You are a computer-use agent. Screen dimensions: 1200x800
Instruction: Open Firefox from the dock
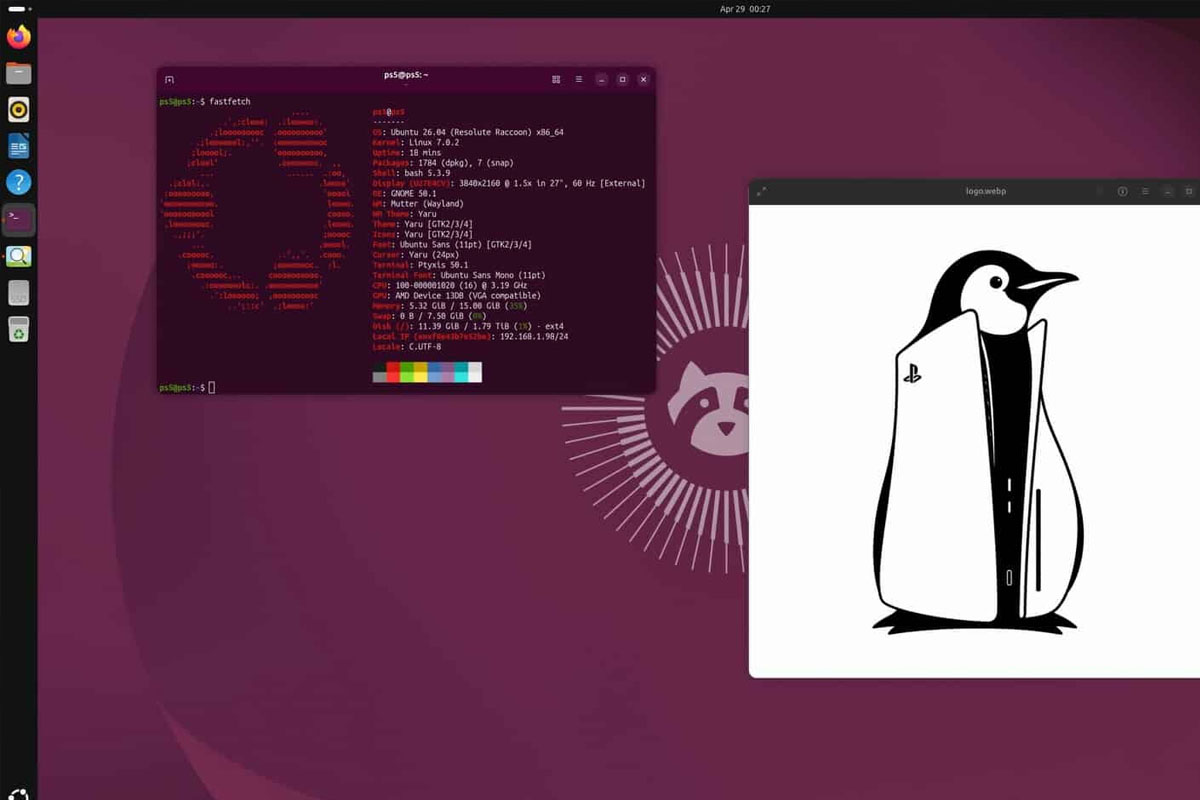[18, 38]
